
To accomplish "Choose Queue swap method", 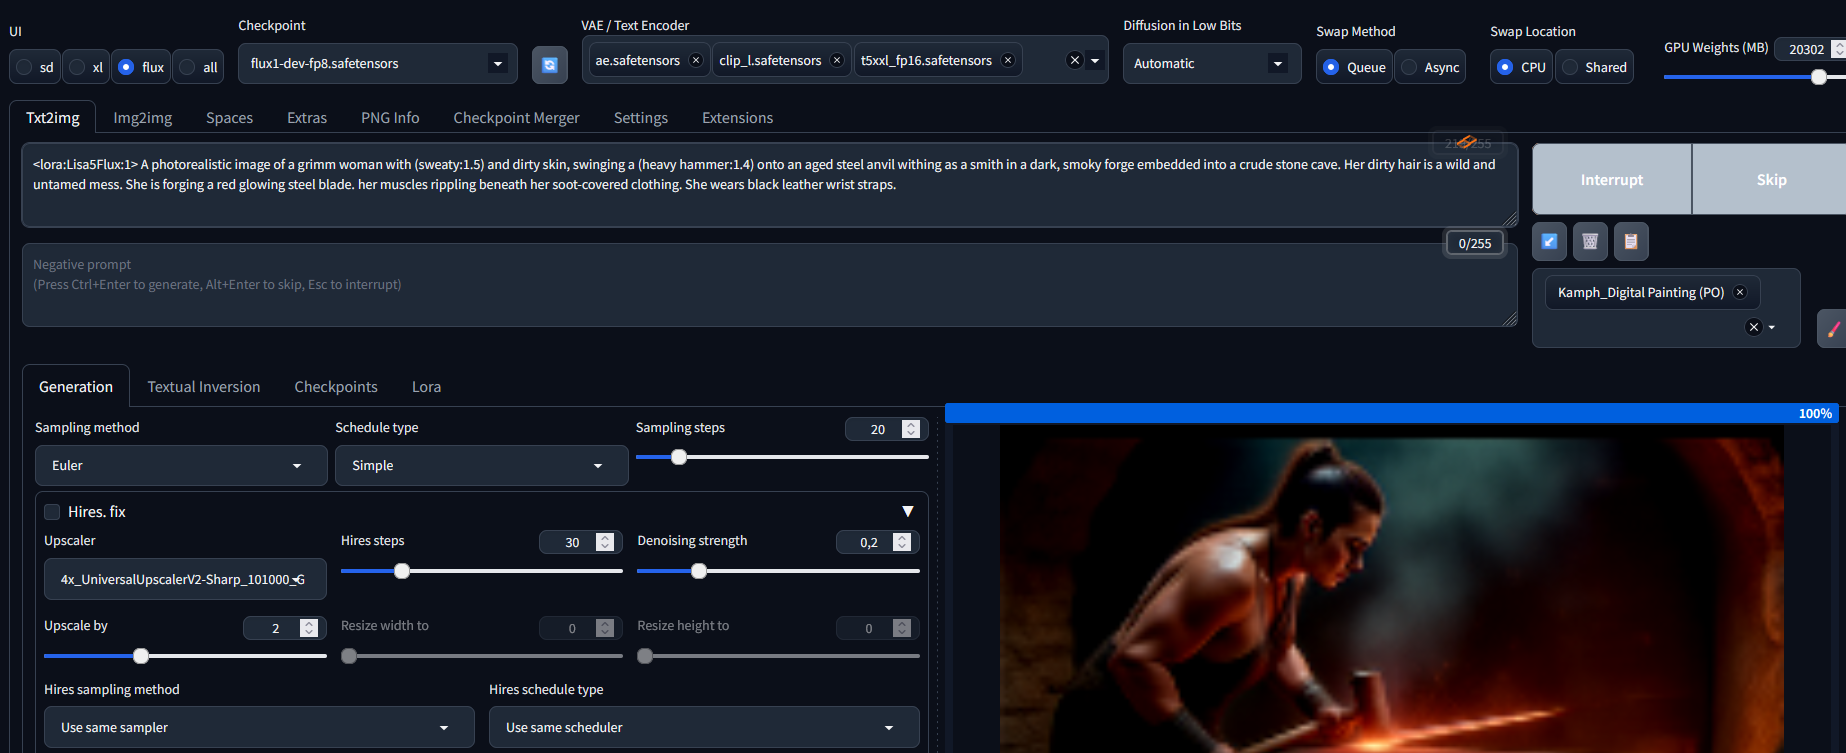I will (1355, 67).
